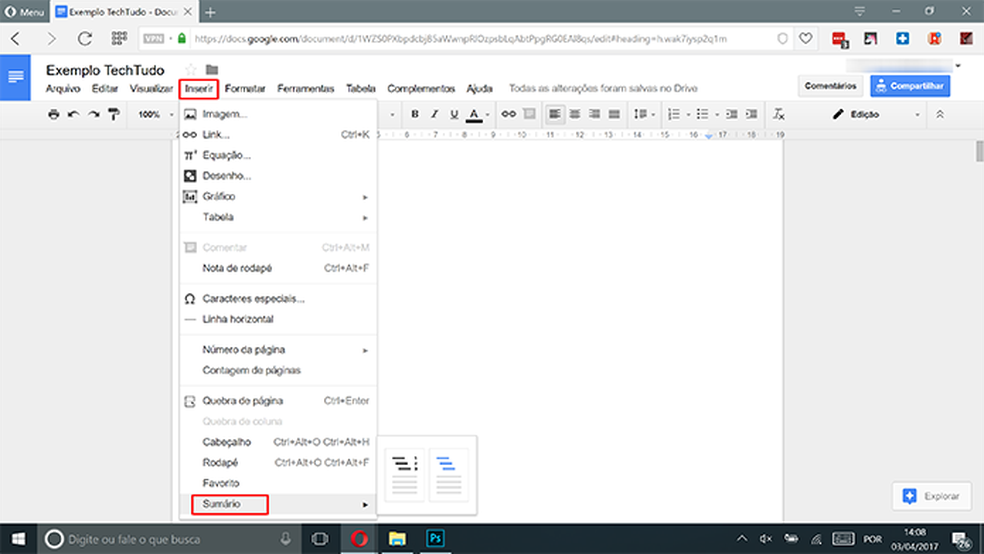Open the Visualizar menu
The image size is (984, 554).
point(151,88)
